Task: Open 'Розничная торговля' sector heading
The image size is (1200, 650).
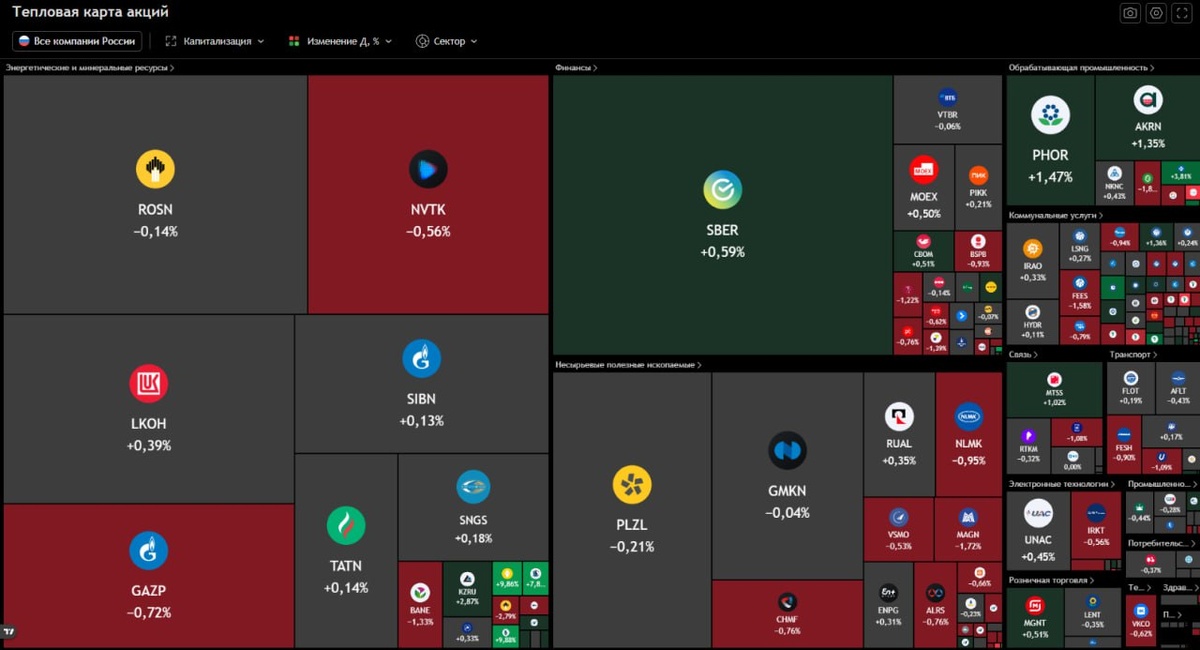Action: tap(1051, 580)
